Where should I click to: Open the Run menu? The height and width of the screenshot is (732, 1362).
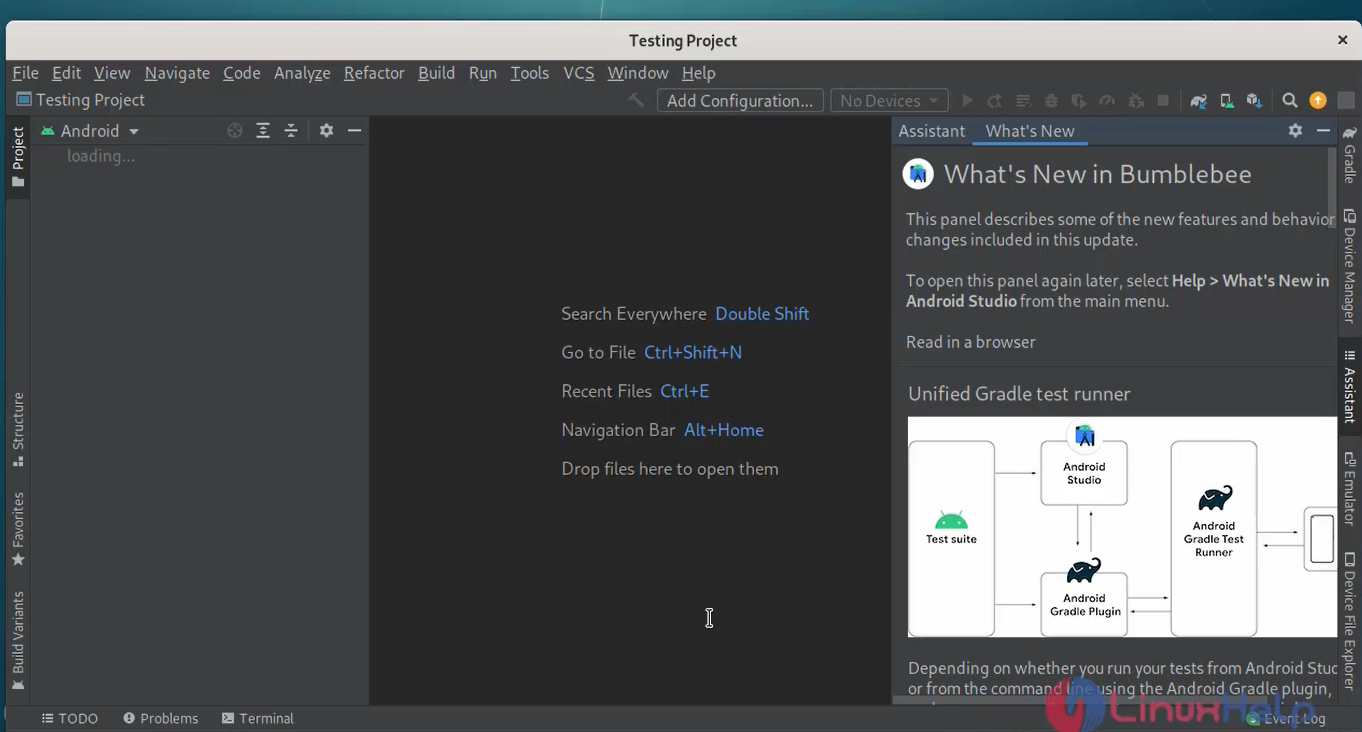pos(482,73)
